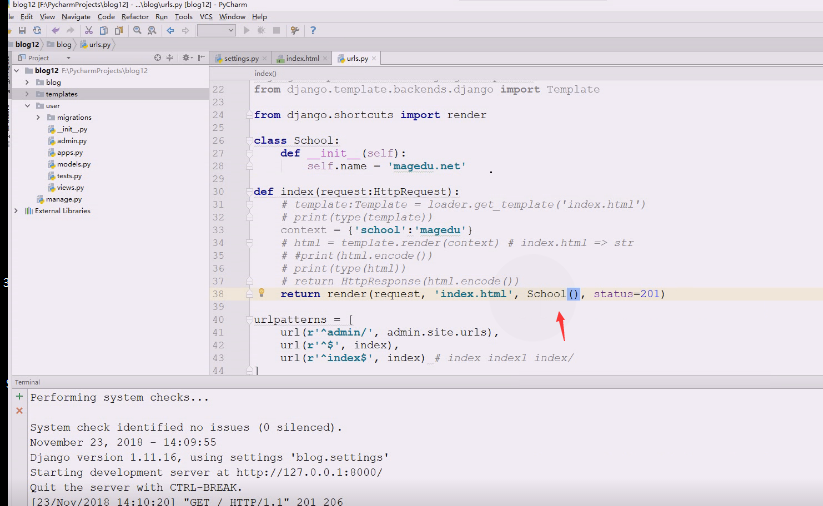Expand the migrations folder arrow
Viewport: 823px width, 506px height.
tap(38, 118)
